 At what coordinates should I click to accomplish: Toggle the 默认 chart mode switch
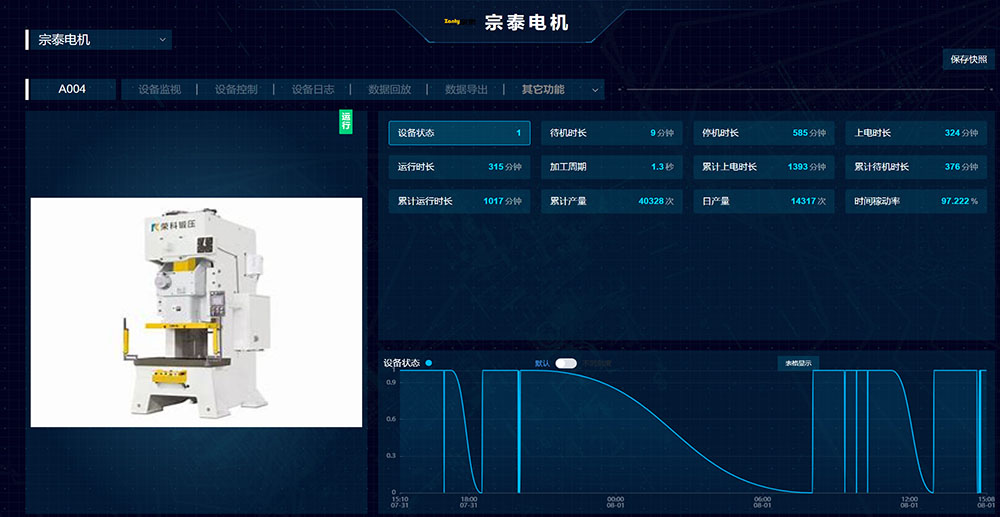(566, 363)
